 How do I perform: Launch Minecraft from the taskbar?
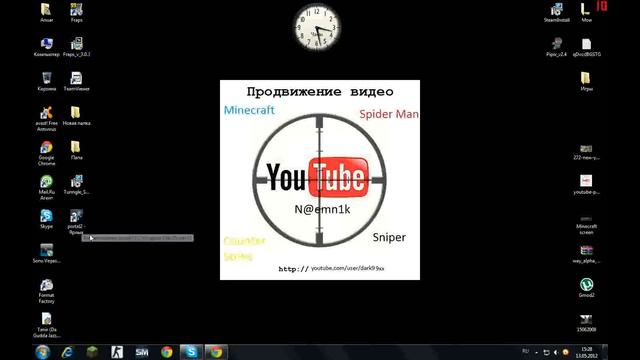pyautogui.click(x=92, y=352)
